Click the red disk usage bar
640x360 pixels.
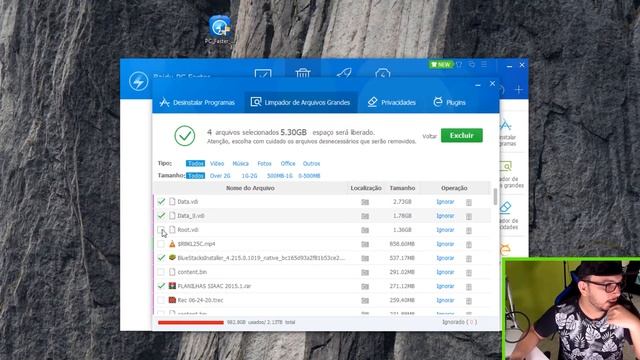[x=191, y=322]
